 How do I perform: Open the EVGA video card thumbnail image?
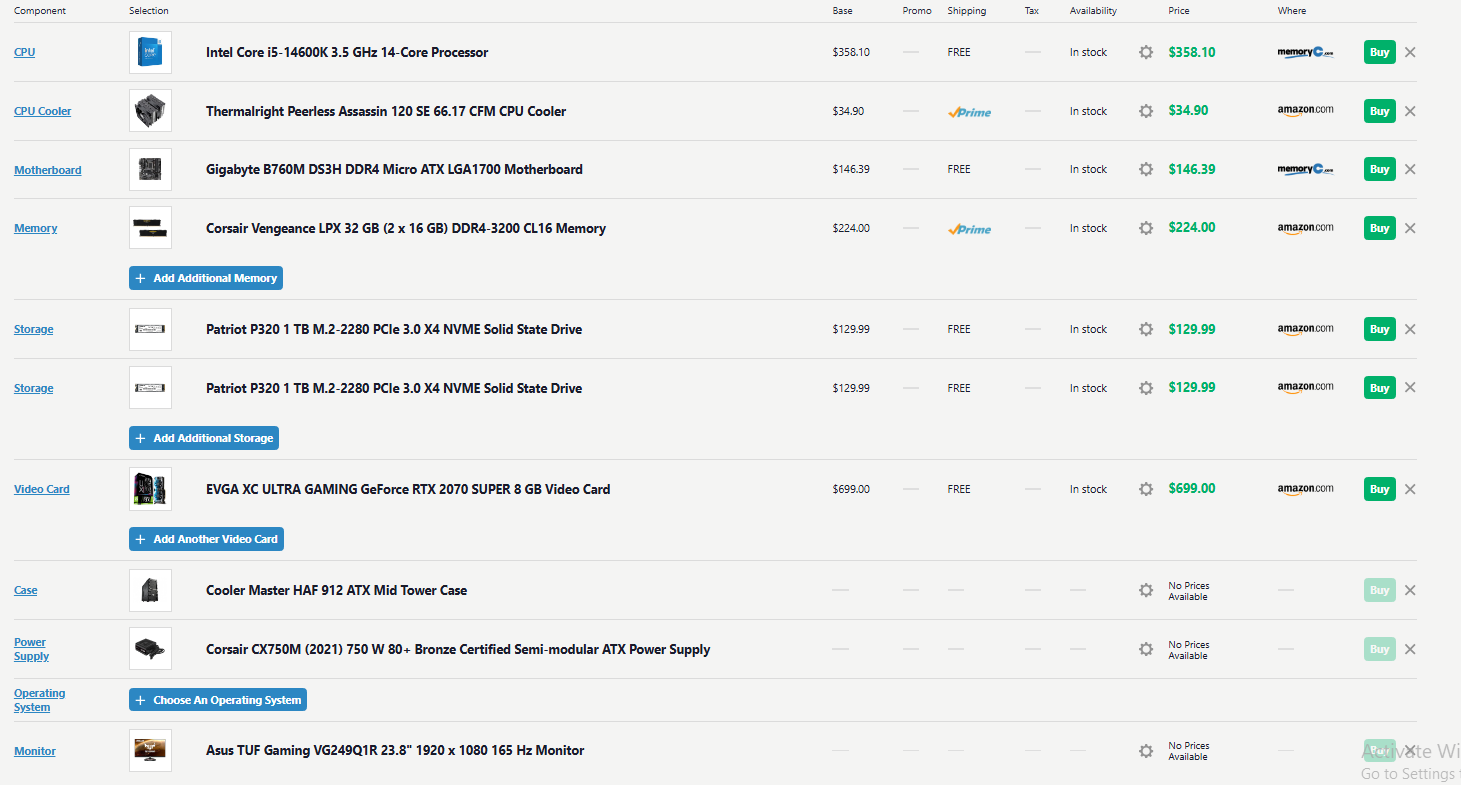point(150,489)
